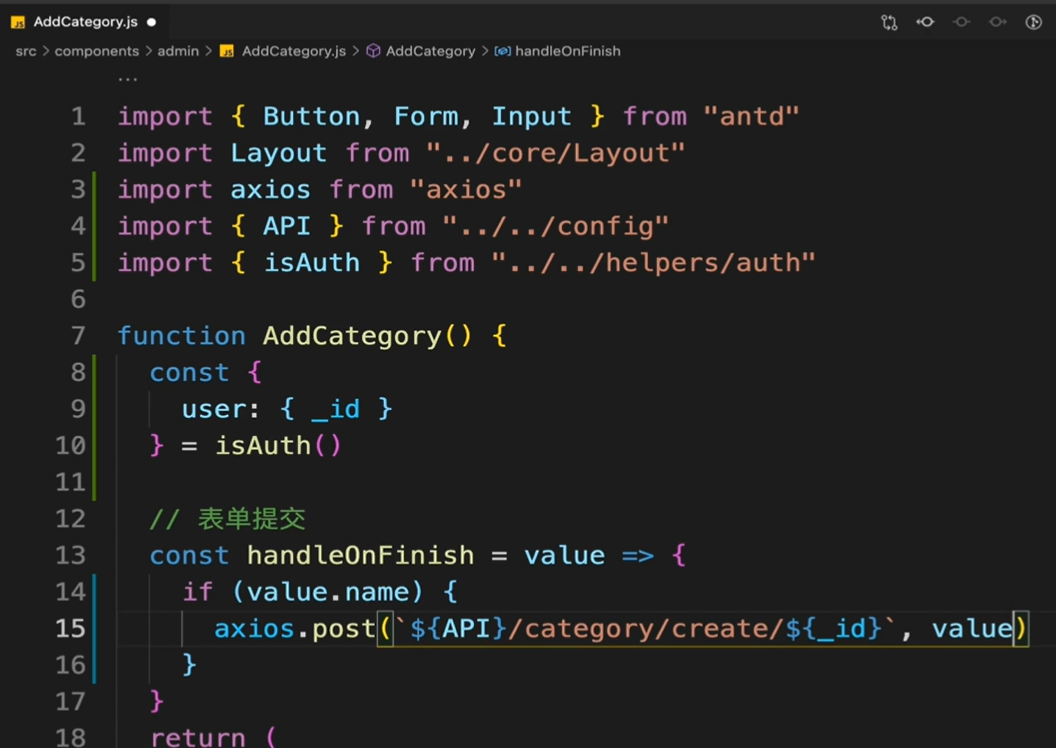
Task: Click line number 1 in gutter
Action: point(78,116)
